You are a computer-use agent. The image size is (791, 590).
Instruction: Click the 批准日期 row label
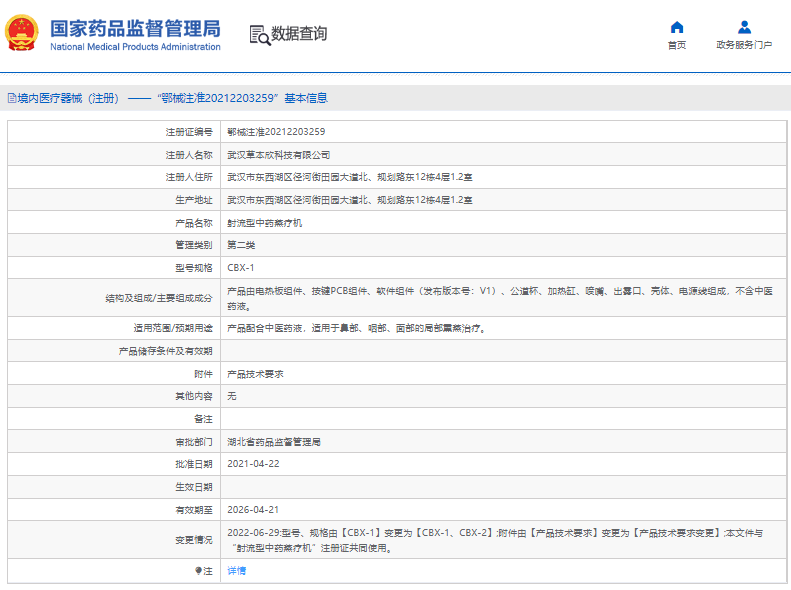click(x=194, y=464)
